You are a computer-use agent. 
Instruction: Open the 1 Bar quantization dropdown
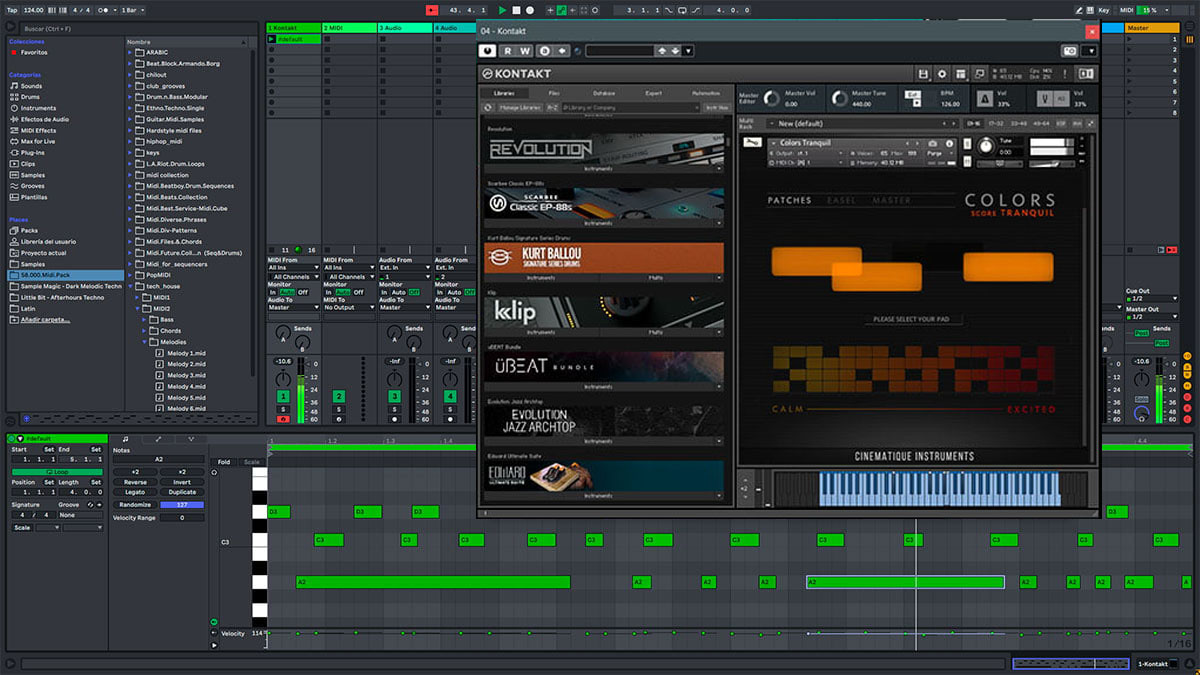(133, 10)
